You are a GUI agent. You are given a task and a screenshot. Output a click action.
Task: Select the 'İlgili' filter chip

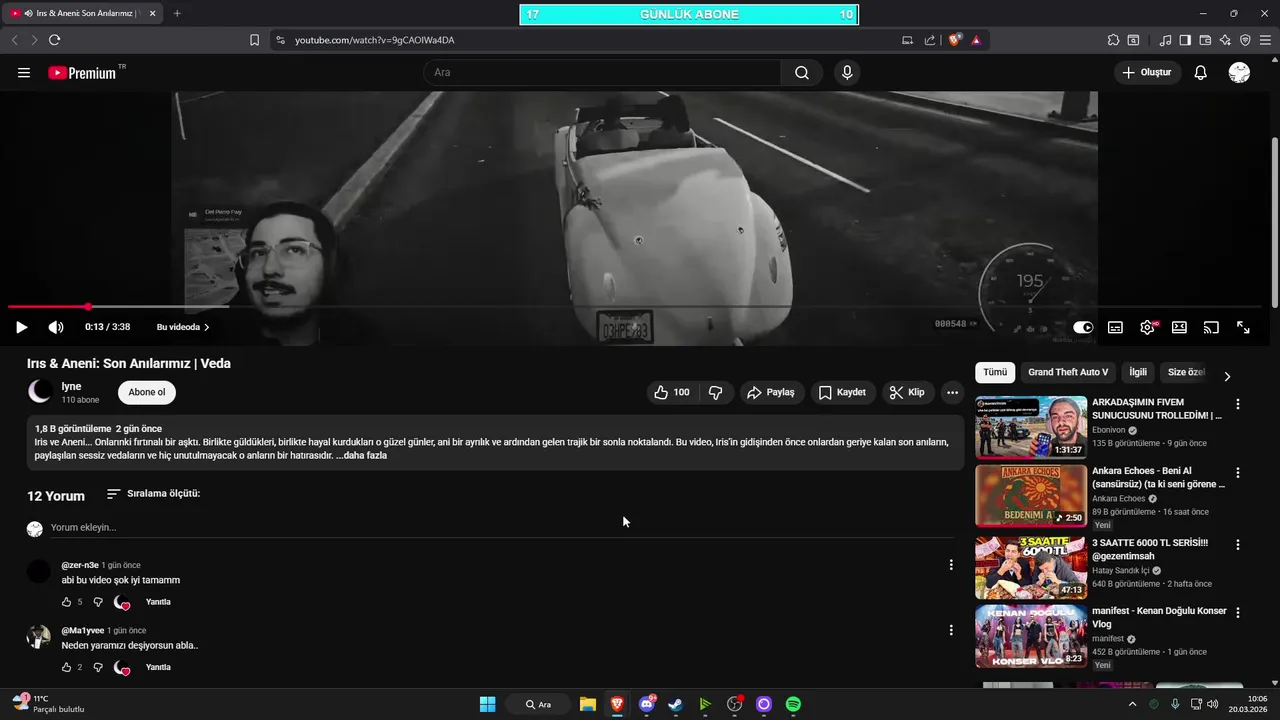pos(1138,372)
